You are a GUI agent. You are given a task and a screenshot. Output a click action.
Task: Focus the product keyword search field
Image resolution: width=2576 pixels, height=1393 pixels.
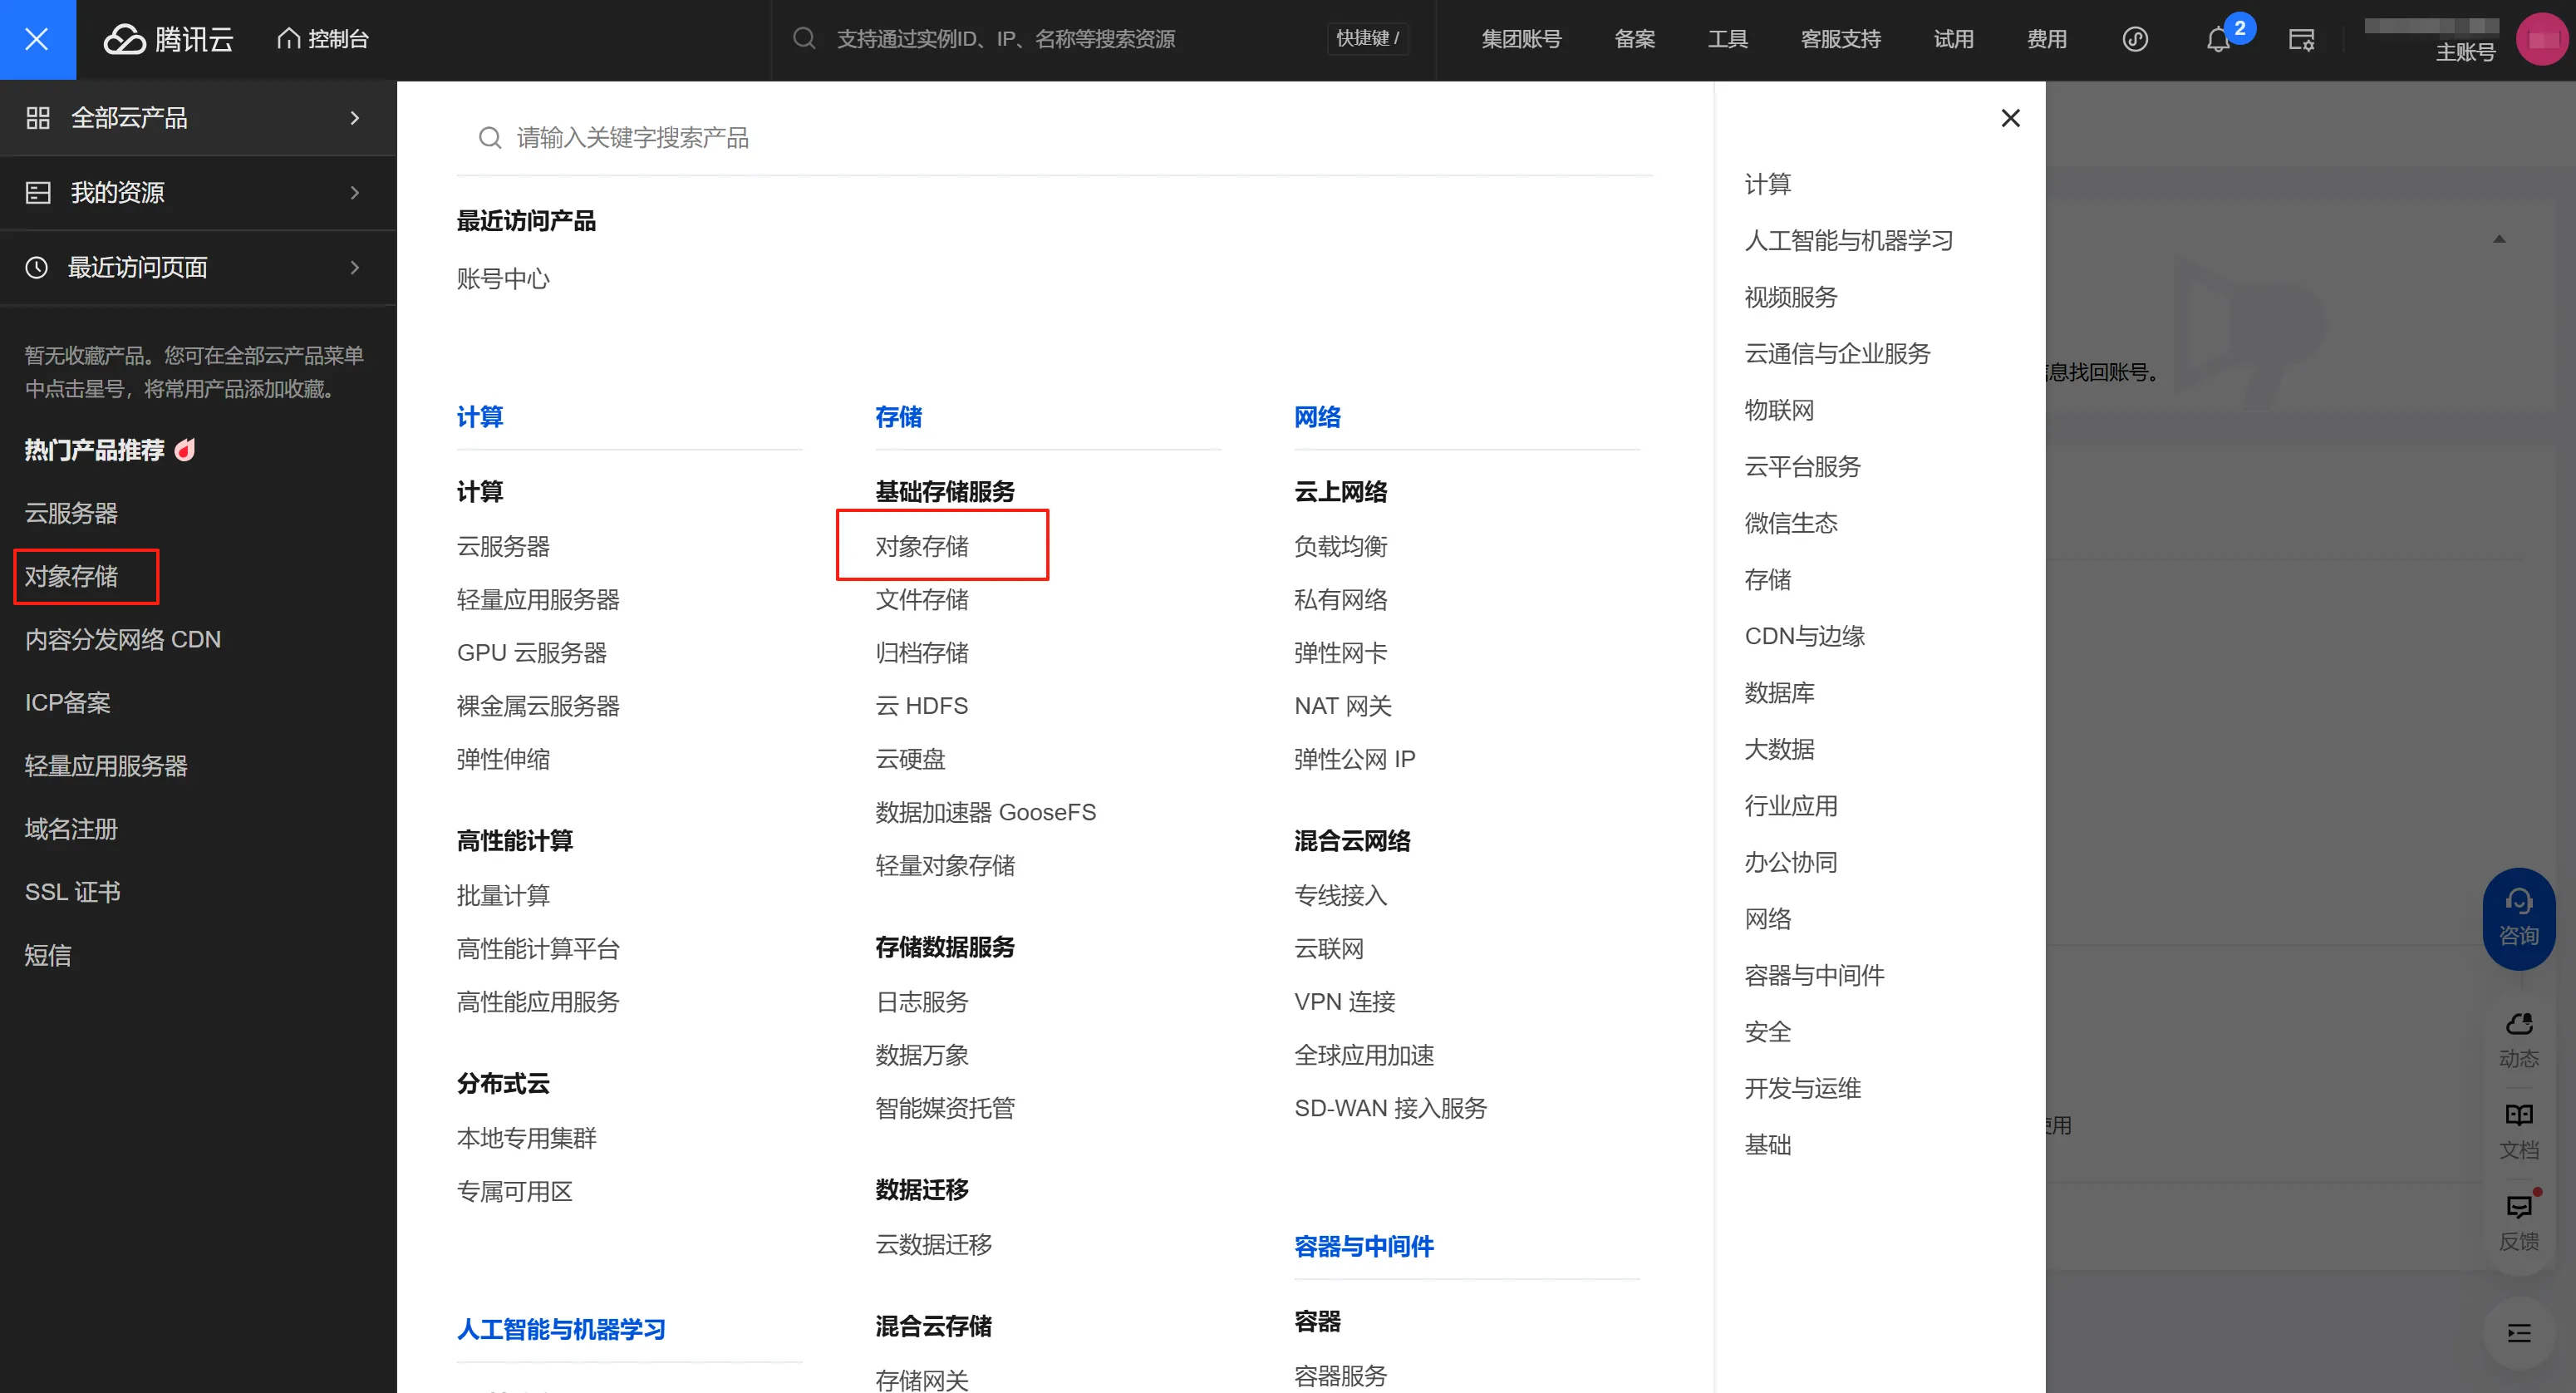pyautogui.click(x=1055, y=138)
